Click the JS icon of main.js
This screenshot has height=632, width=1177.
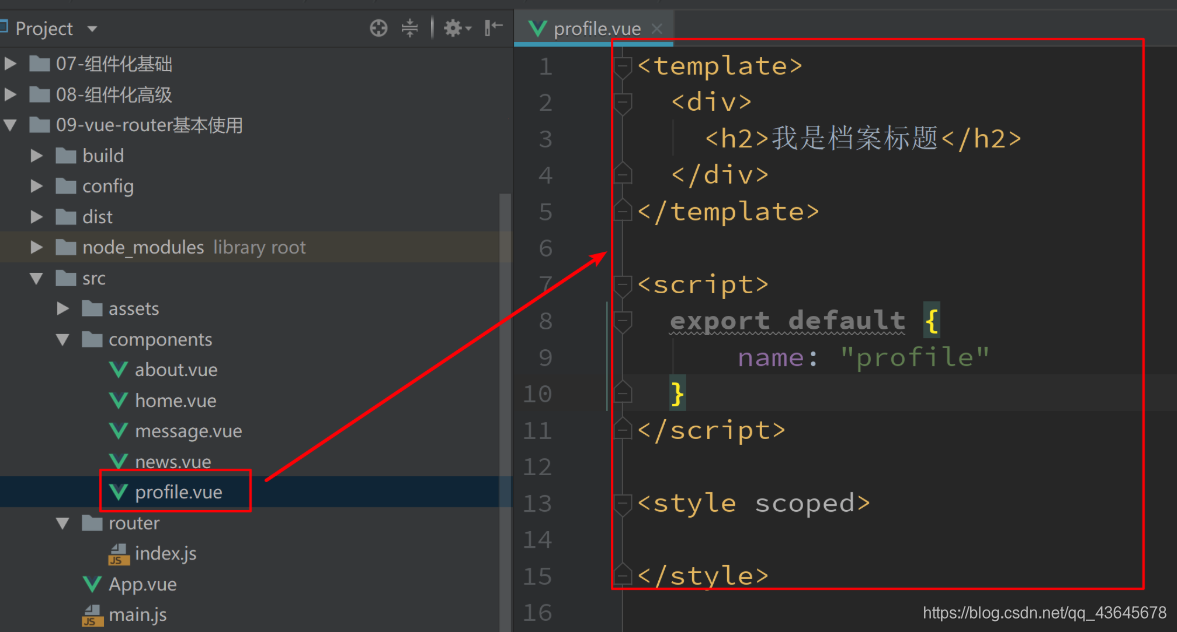92,616
